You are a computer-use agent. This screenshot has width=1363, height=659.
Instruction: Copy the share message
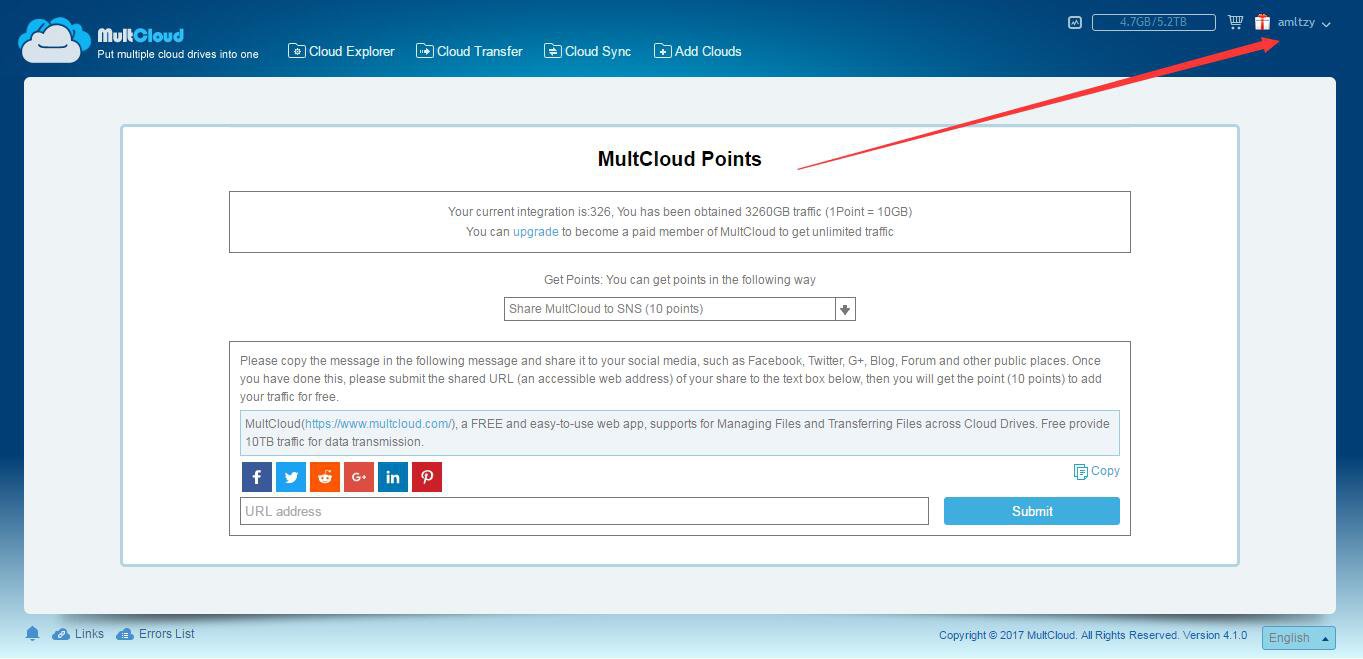[1096, 471]
